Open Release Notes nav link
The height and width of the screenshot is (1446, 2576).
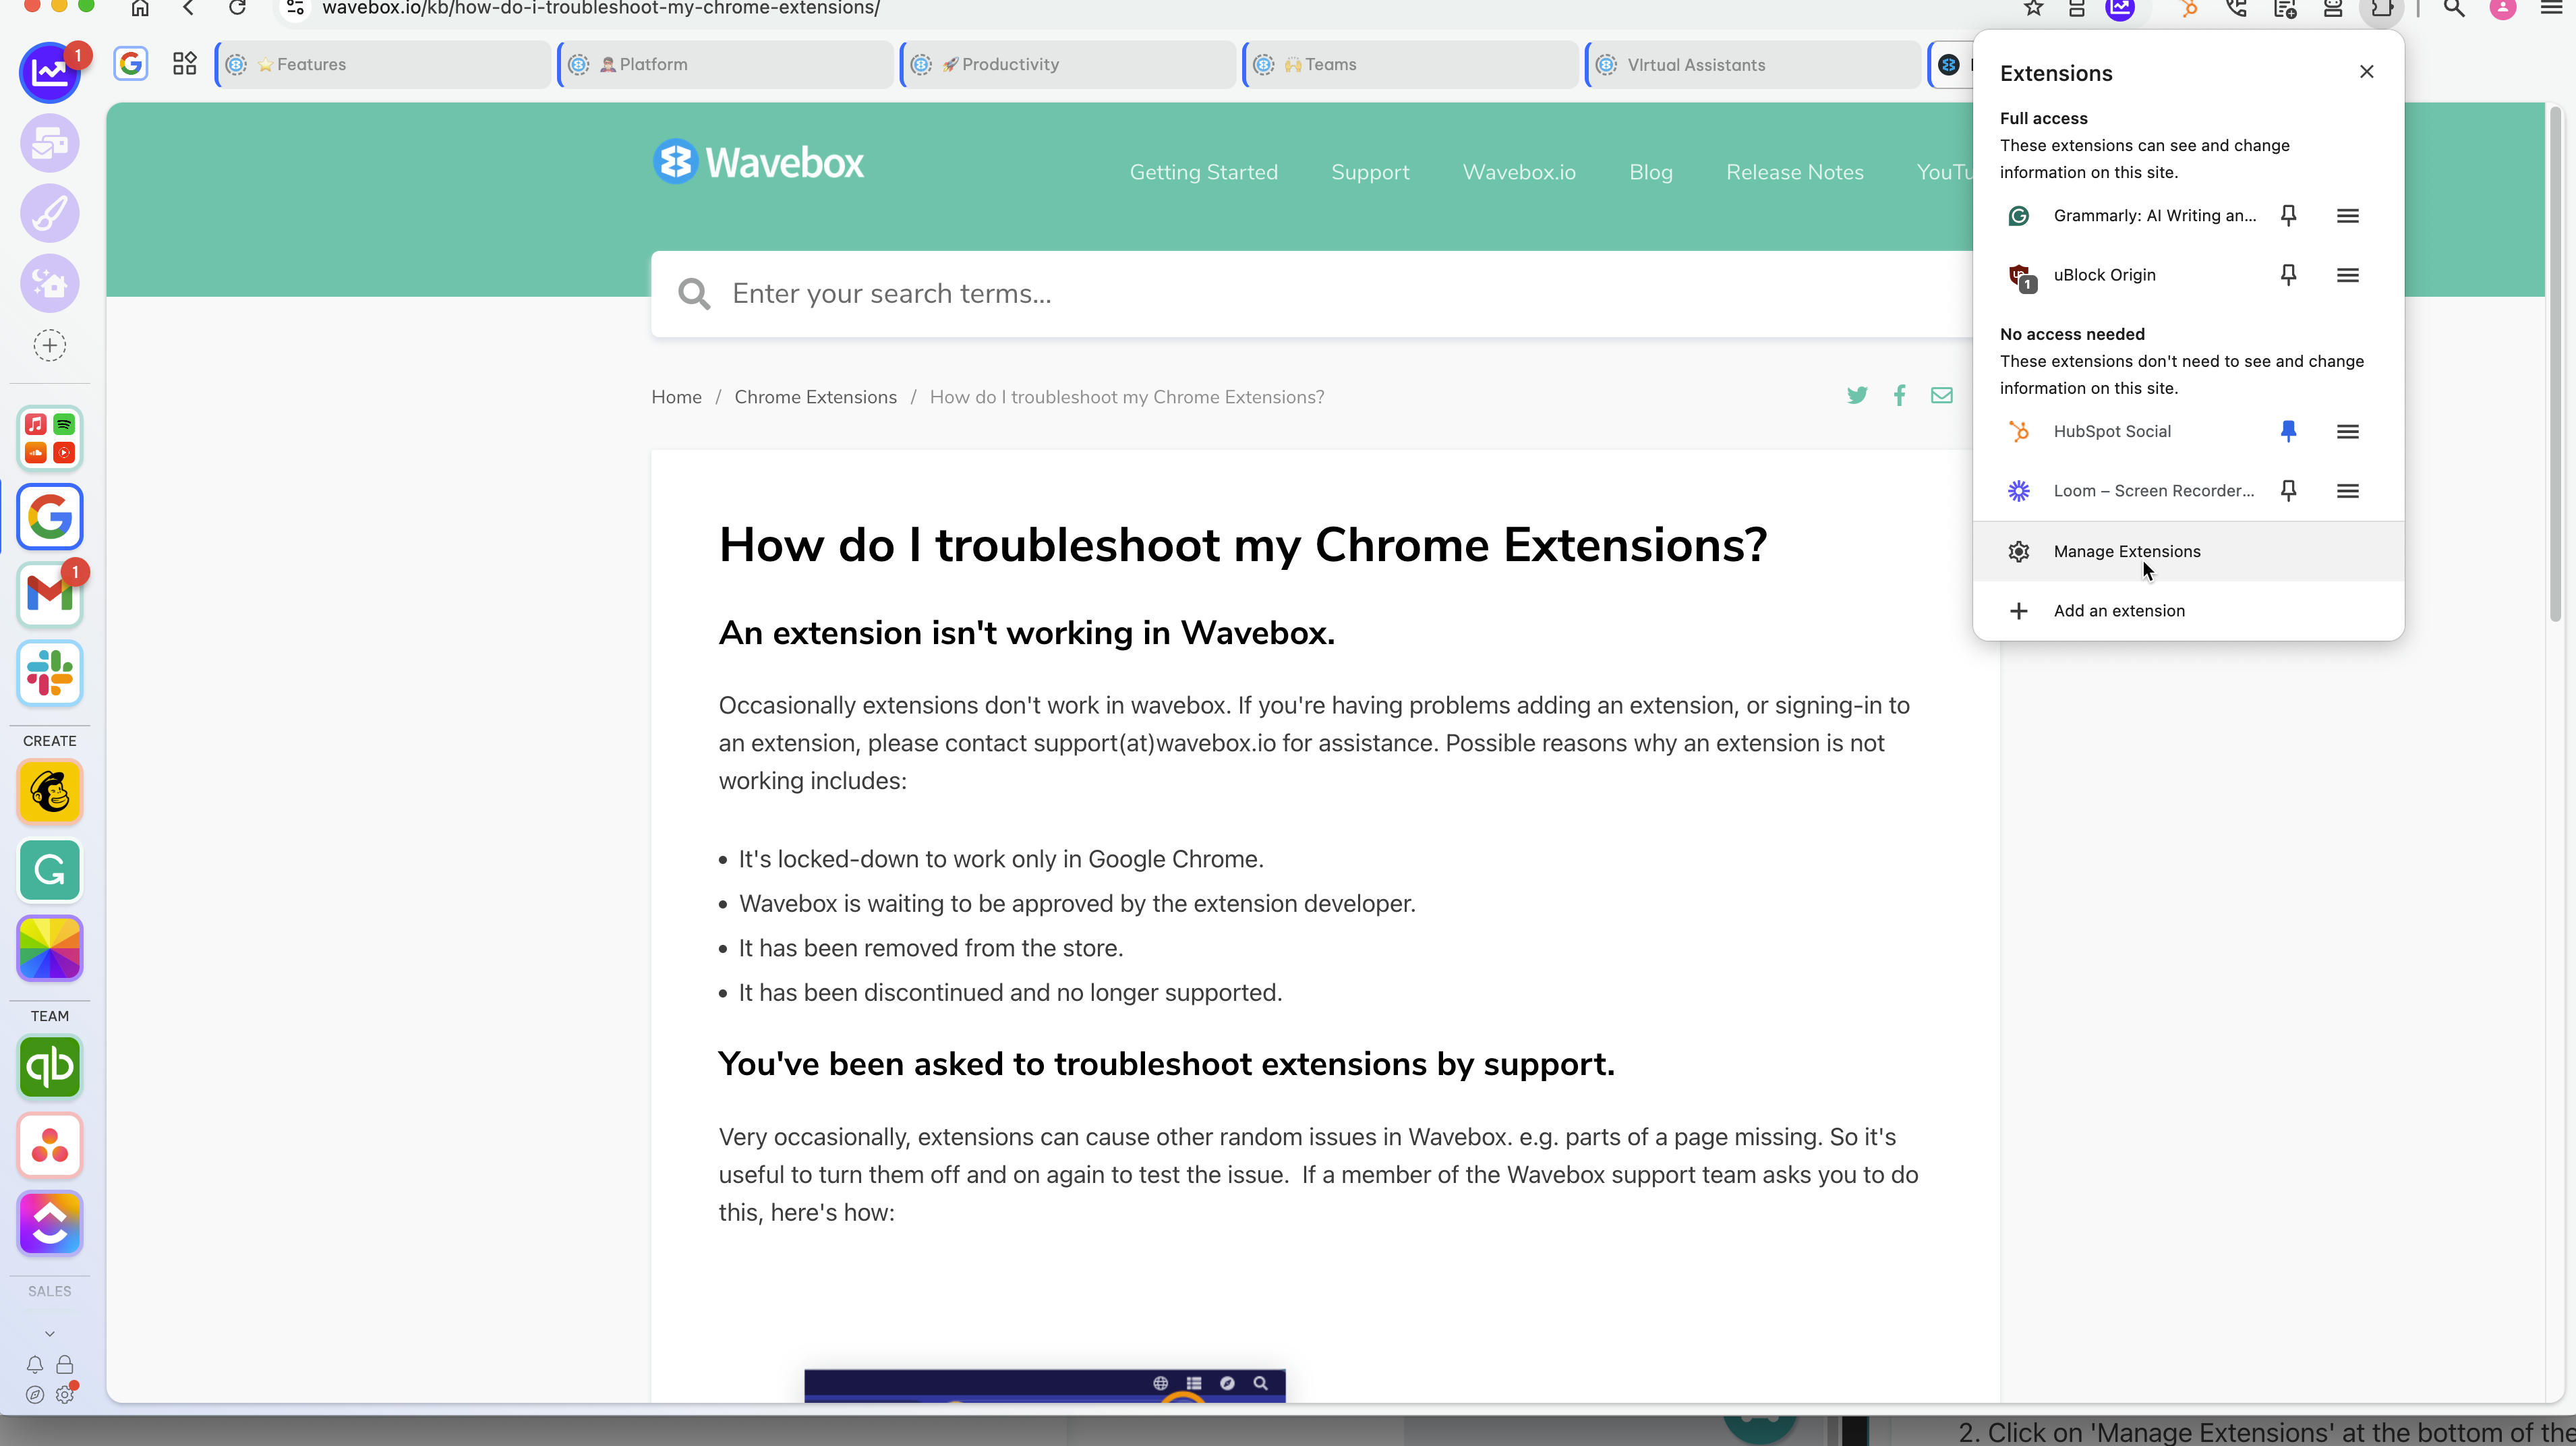coord(1794,172)
